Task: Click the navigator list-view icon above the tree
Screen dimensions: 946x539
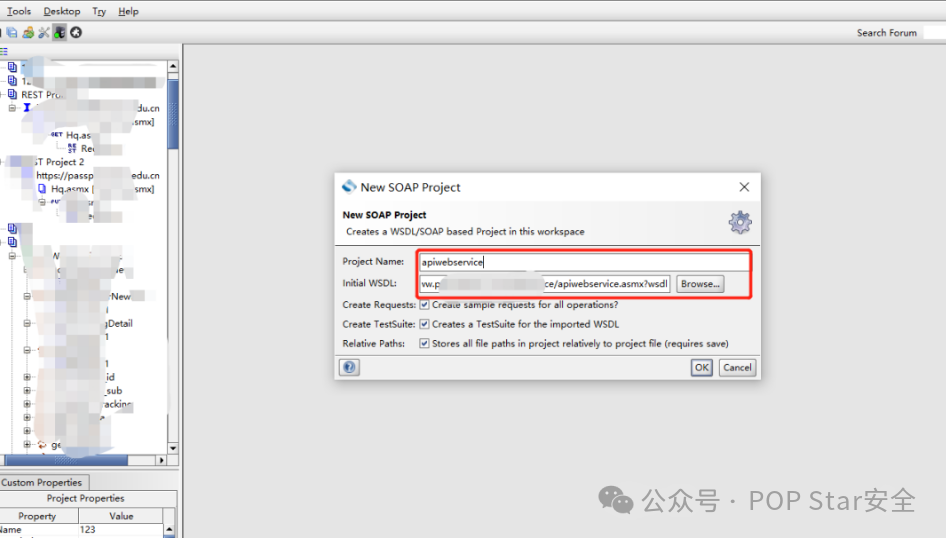Action: [4, 52]
